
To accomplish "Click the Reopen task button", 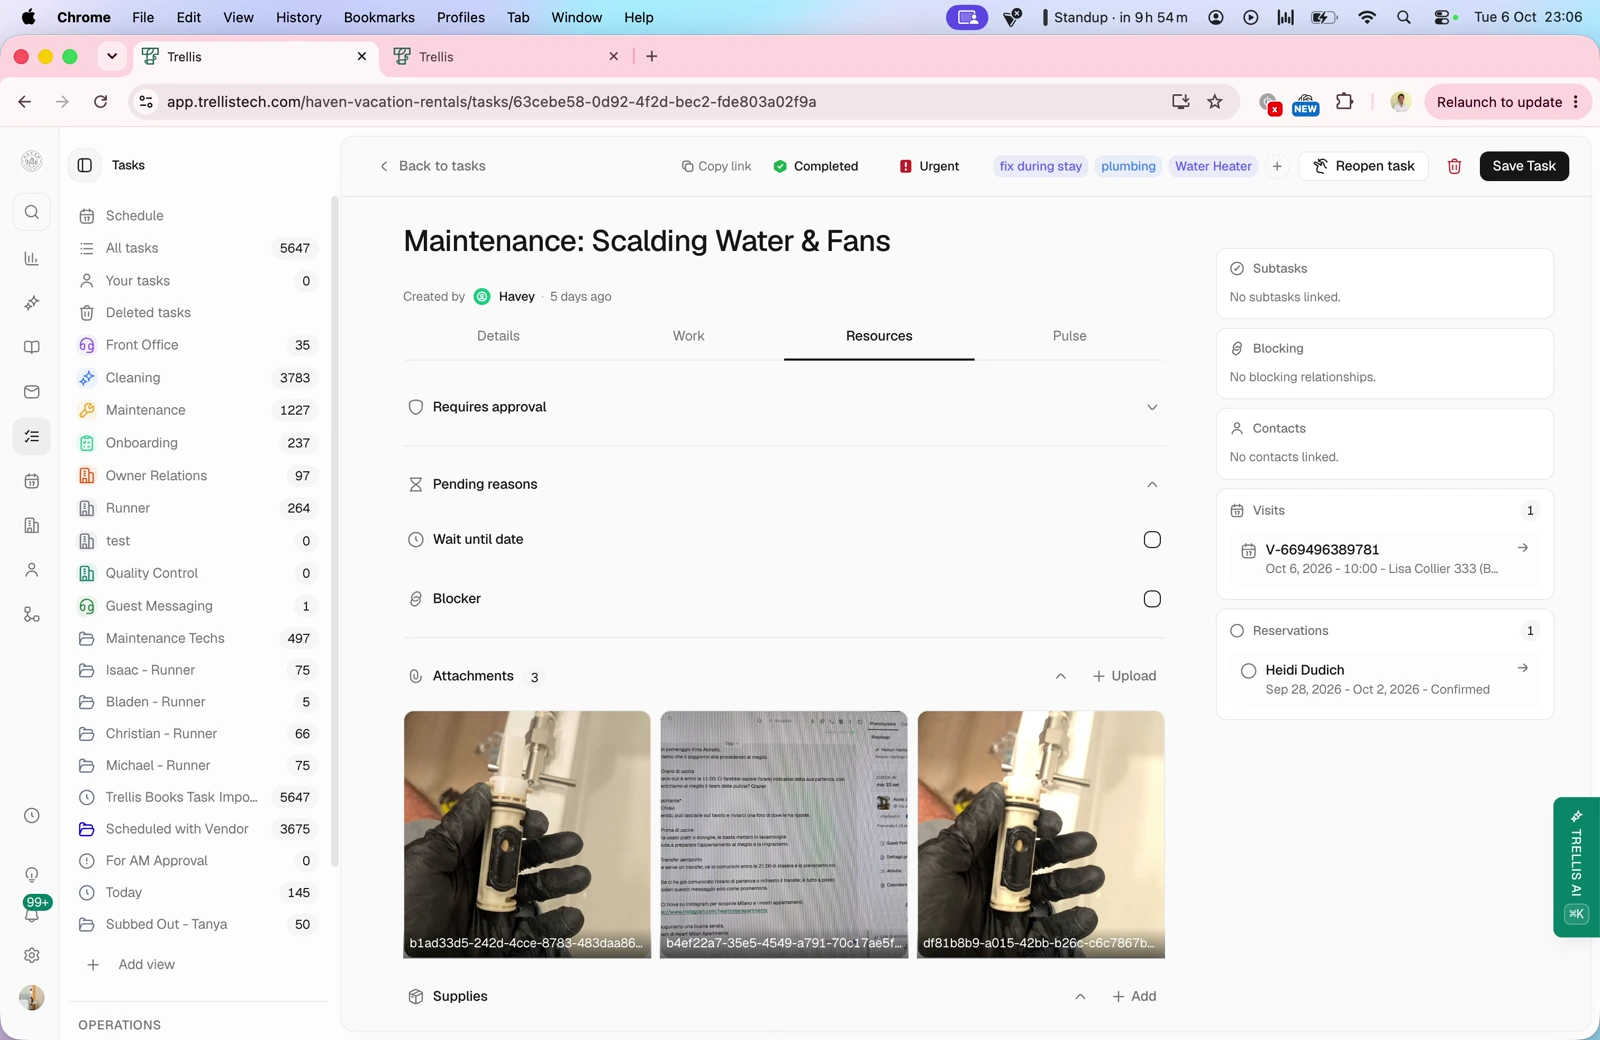I will [1363, 166].
